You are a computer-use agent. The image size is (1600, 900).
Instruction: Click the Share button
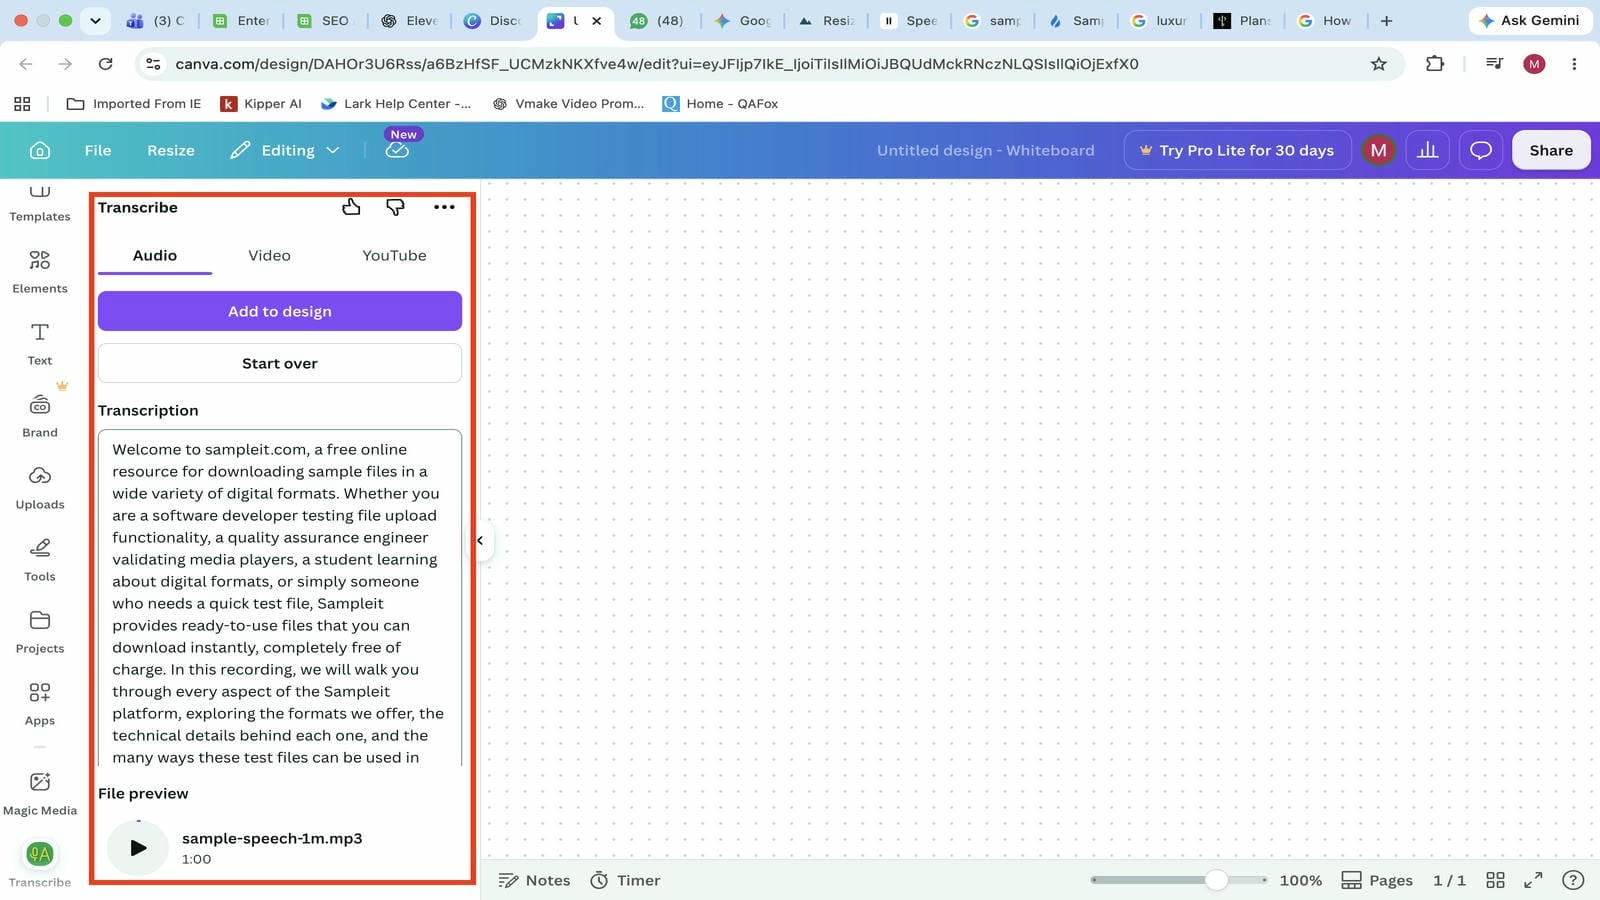coord(1551,150)
